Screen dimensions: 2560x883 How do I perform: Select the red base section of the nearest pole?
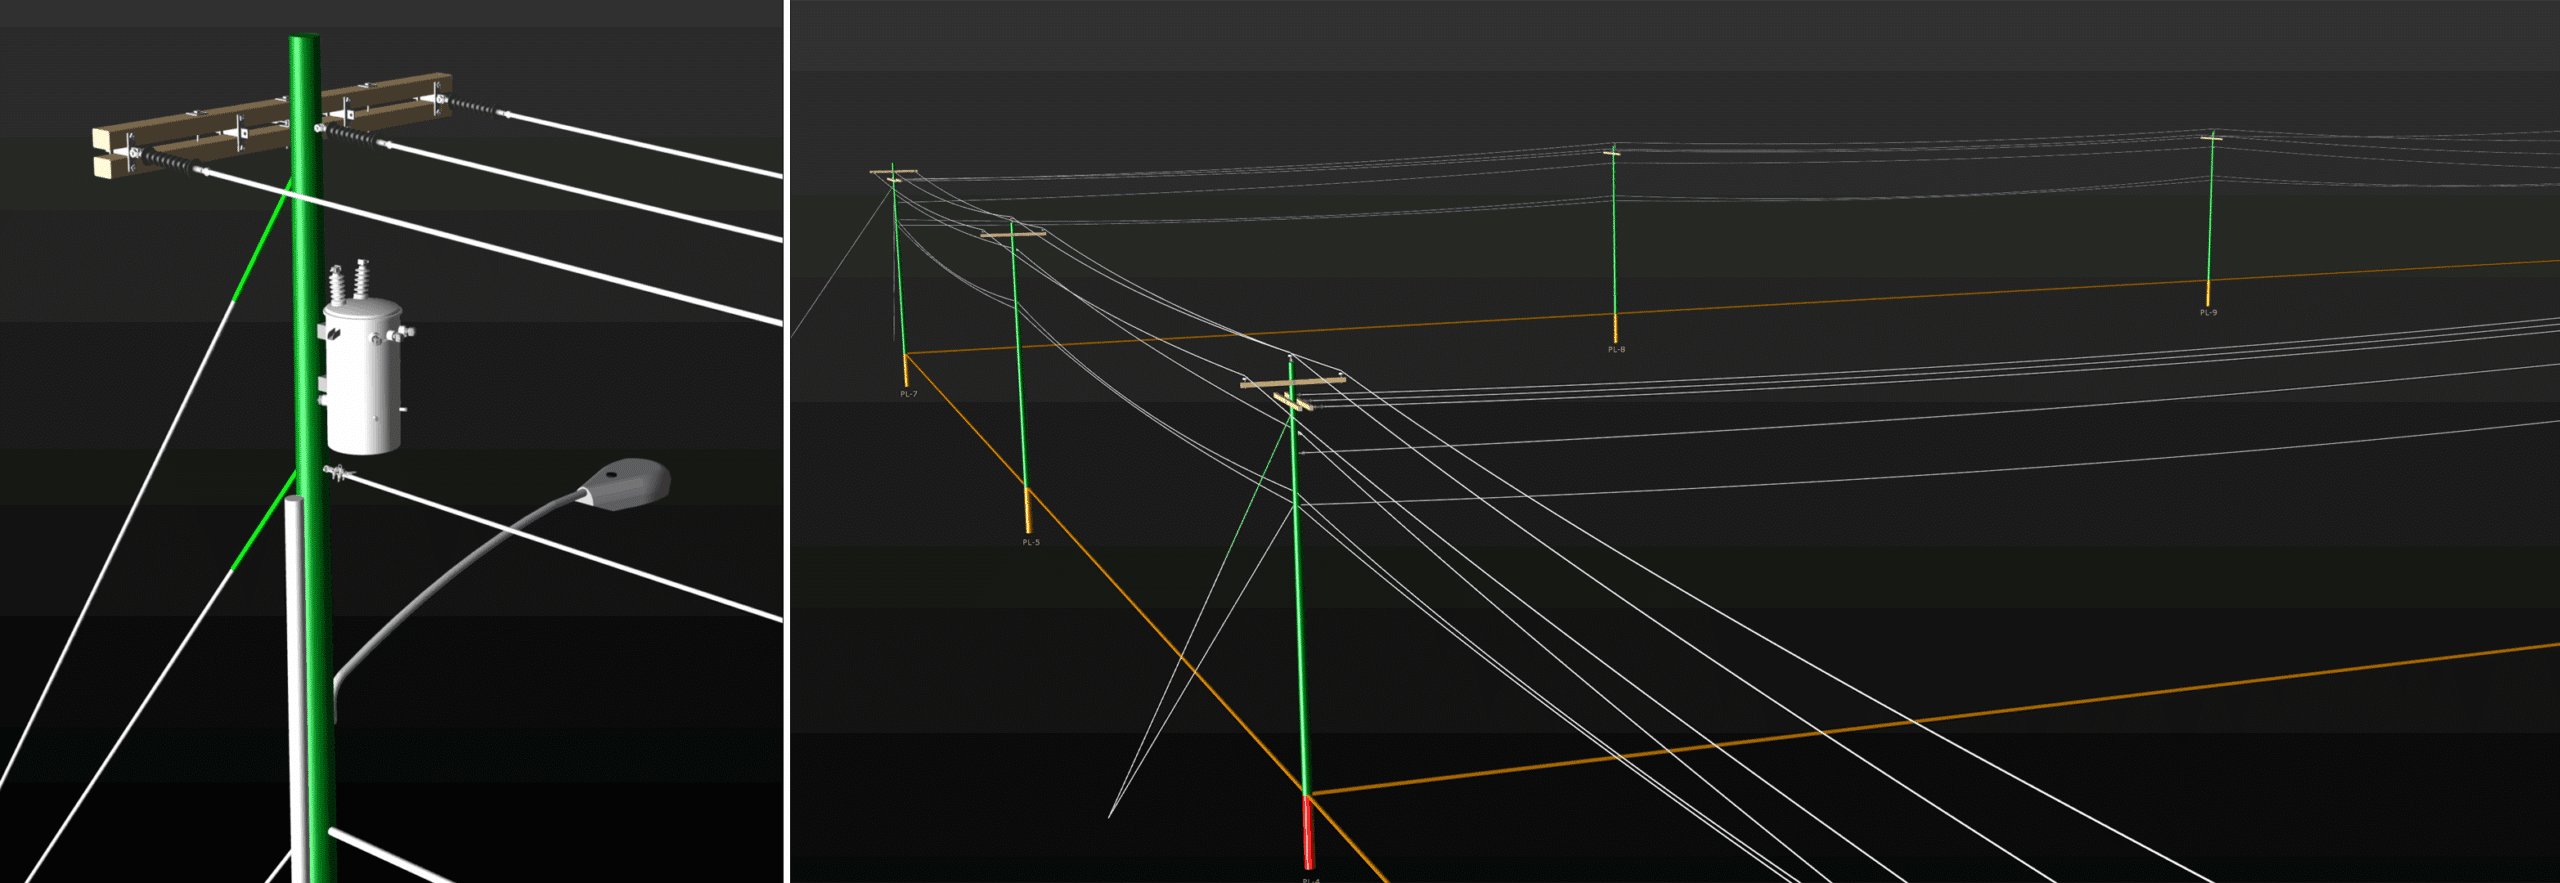(x=1308, y=832)
